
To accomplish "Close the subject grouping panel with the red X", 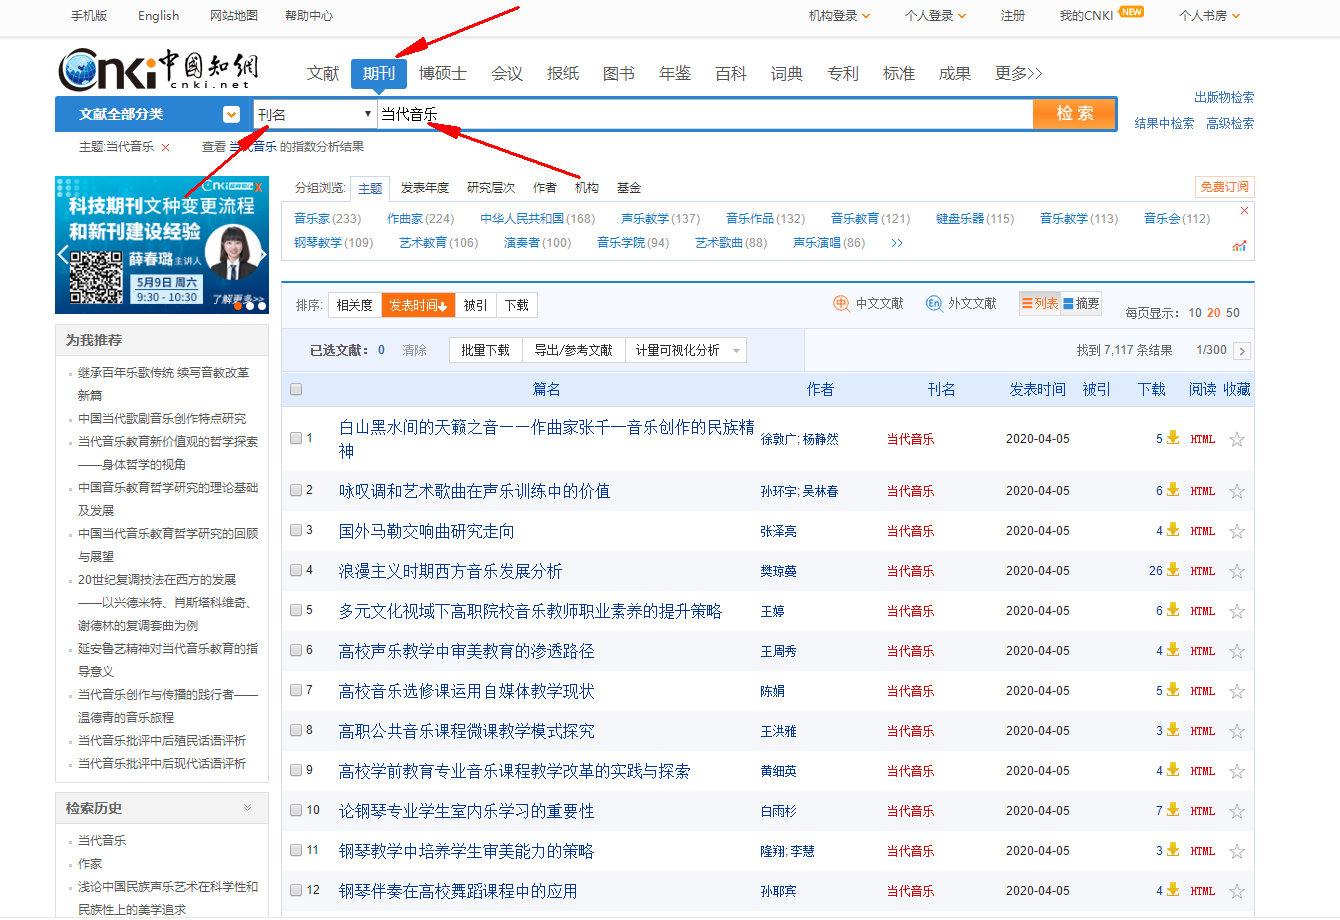I will [1244, 210].
